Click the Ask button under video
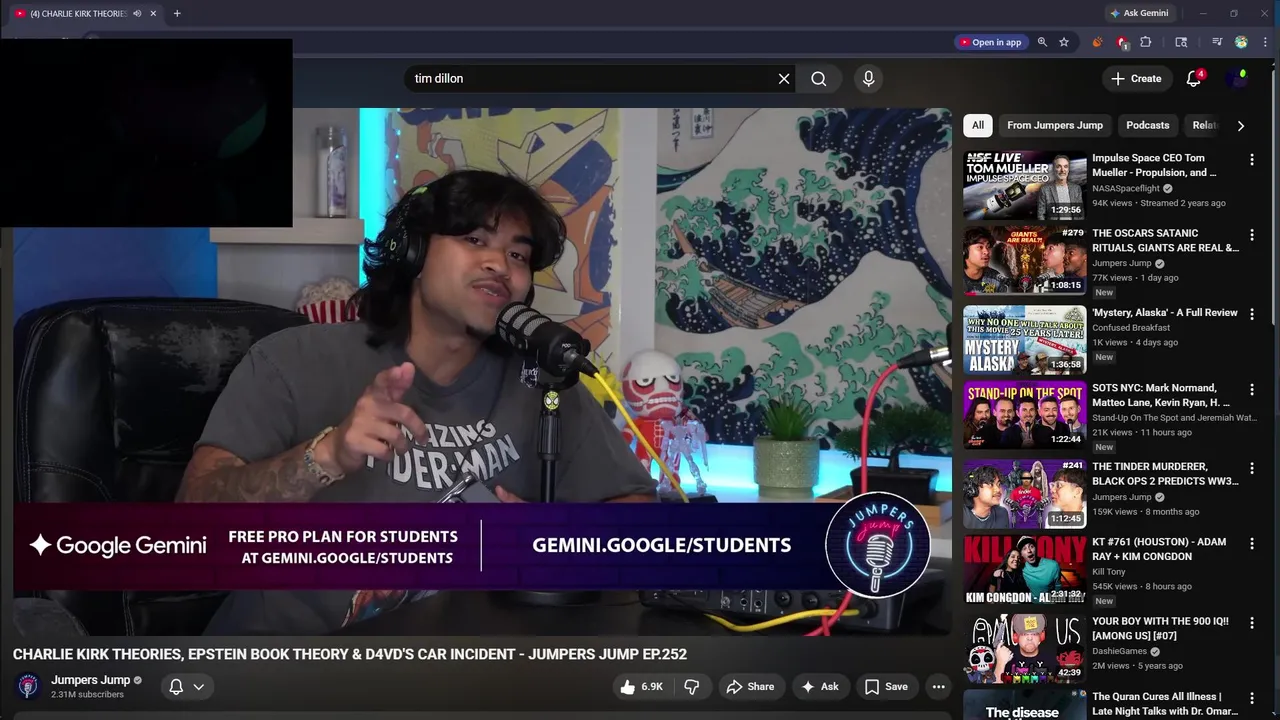1280x720 pixels. tap(819, 687)
